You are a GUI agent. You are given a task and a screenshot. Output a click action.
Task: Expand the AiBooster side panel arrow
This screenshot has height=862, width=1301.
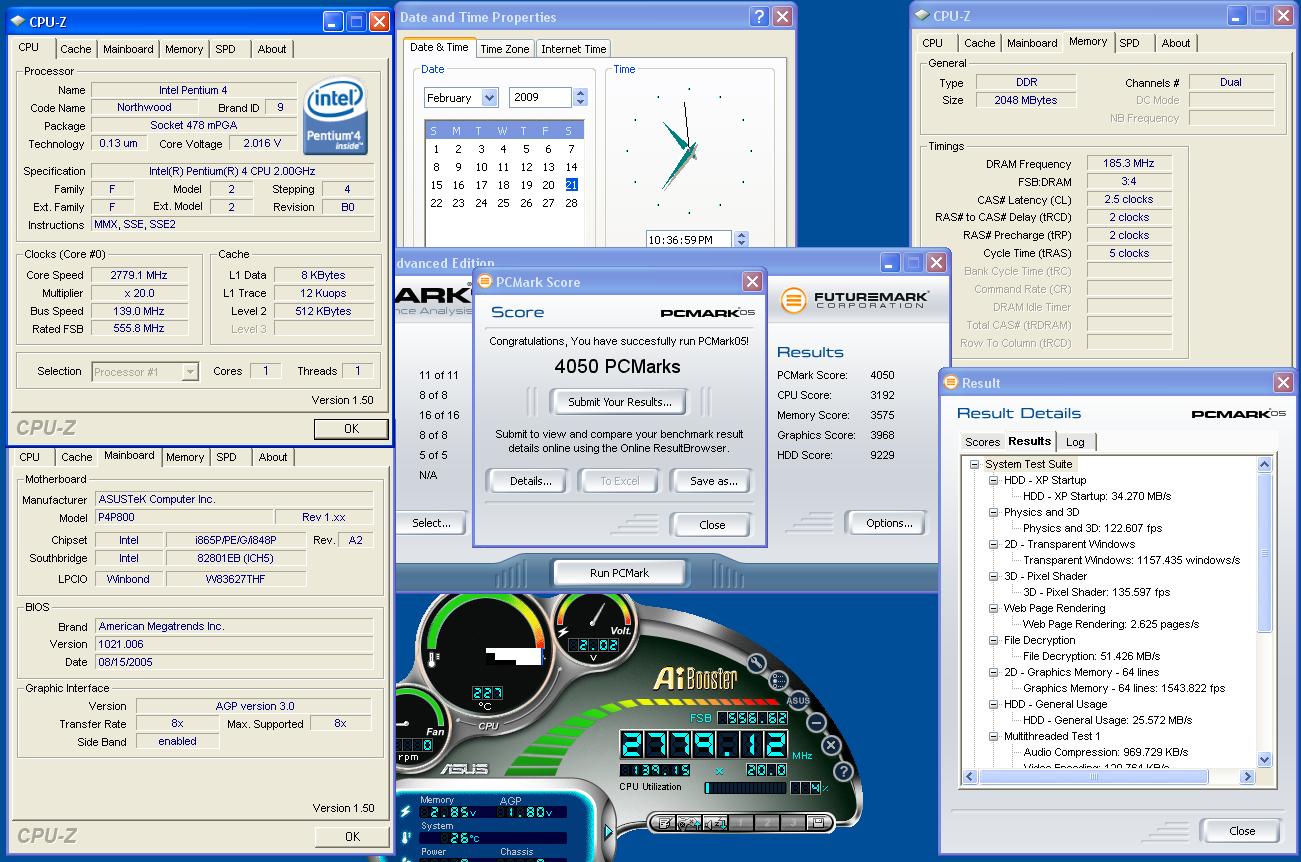(x=609, y=831)
